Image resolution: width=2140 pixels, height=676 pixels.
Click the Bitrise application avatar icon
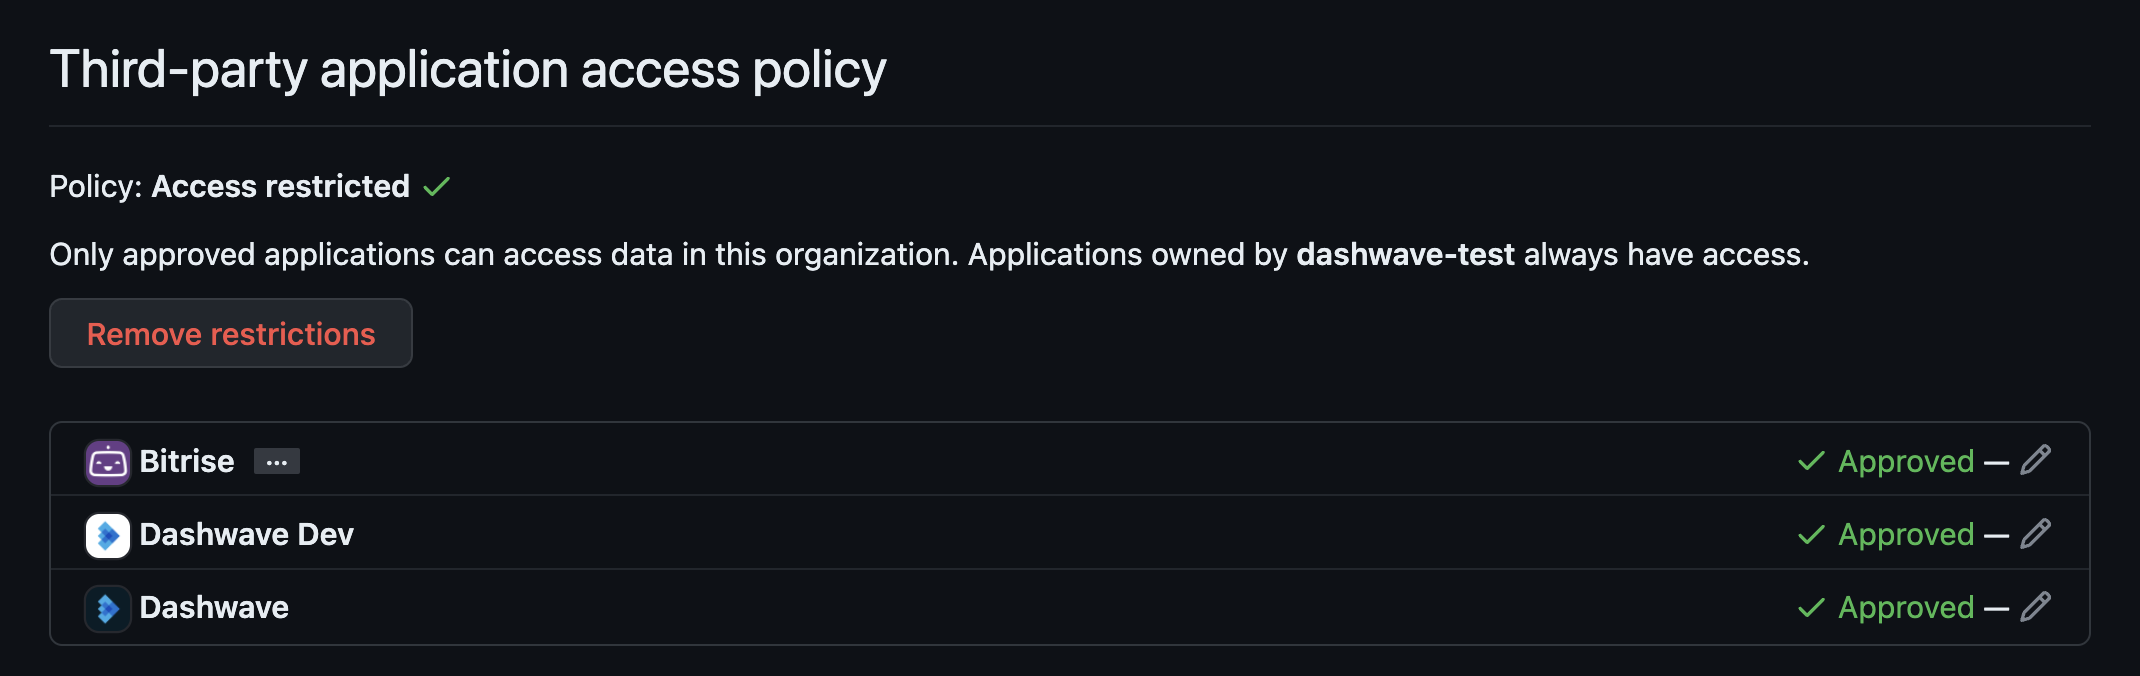tap(106, 461)
